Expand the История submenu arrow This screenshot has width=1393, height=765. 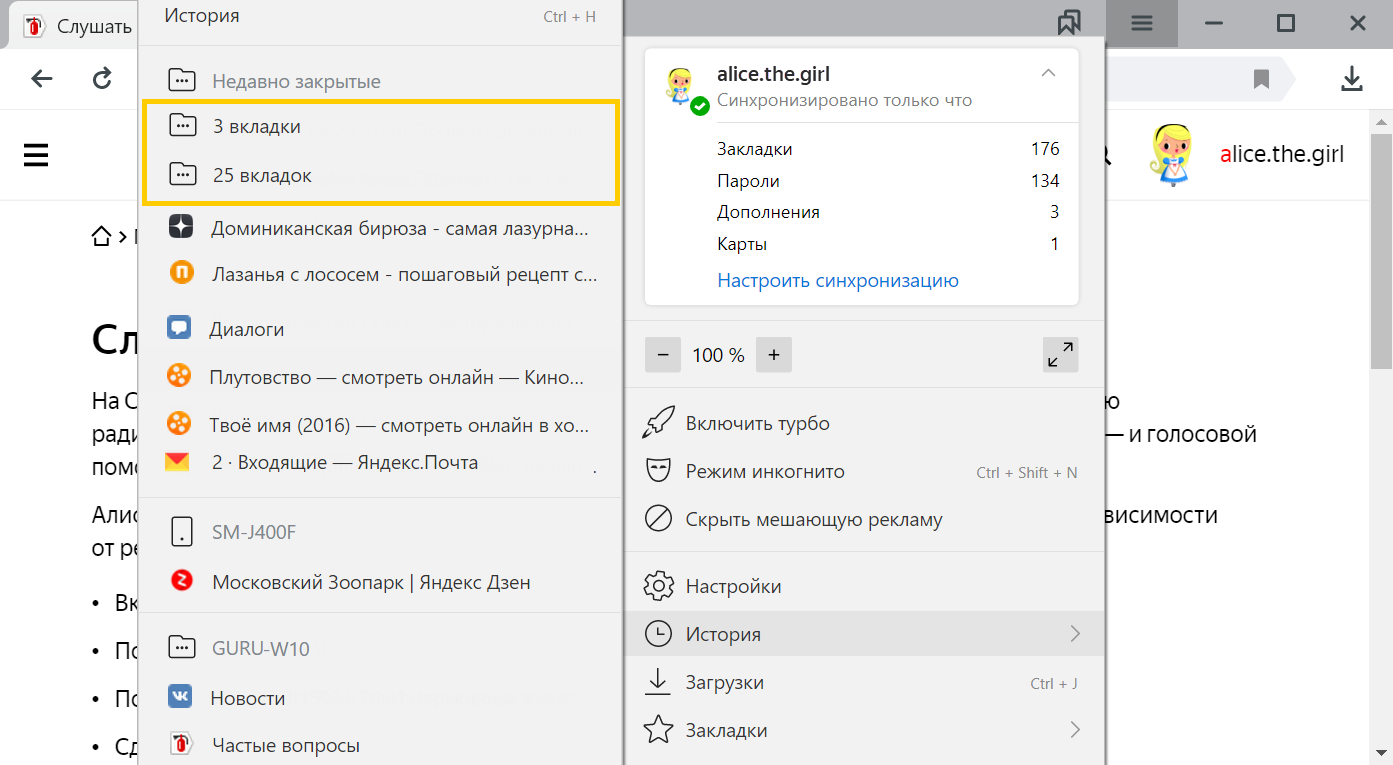(x=1075, y=634)
